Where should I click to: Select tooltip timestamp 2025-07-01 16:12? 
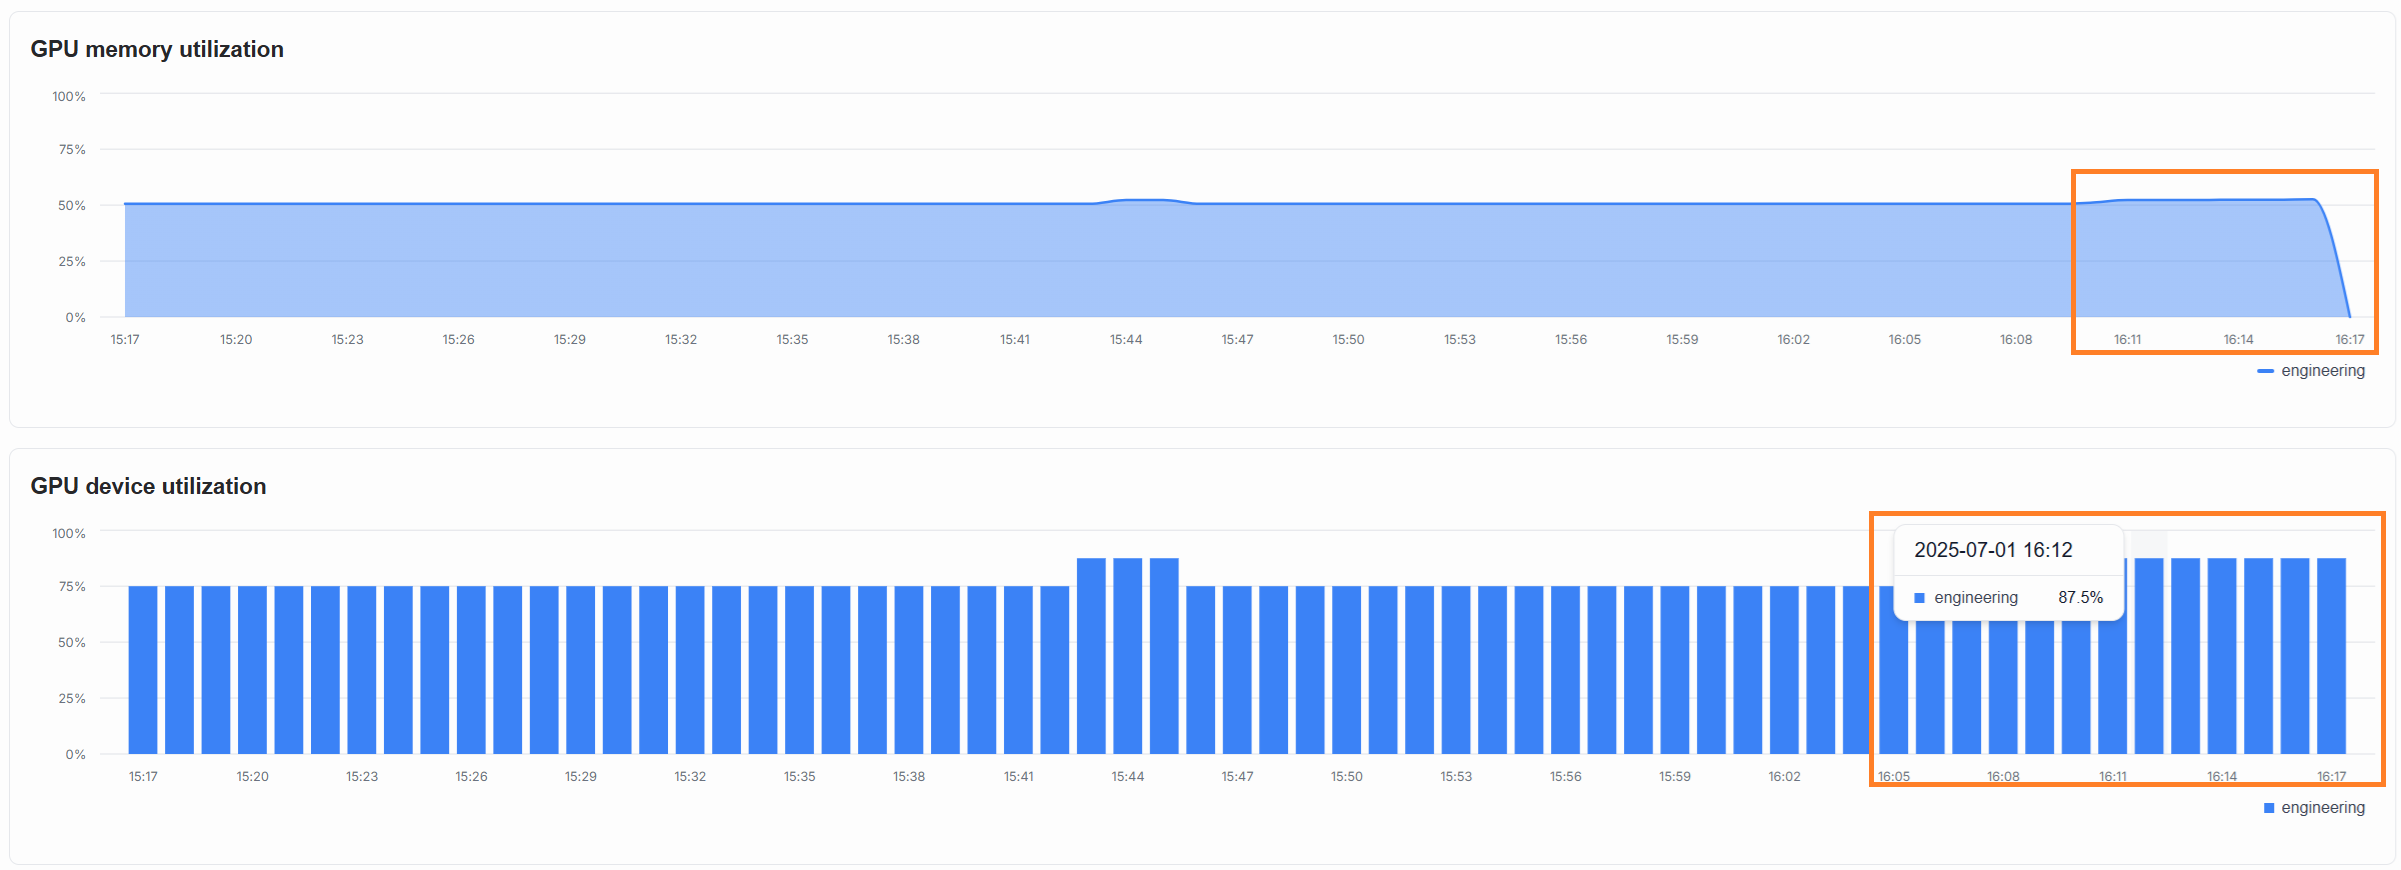pyautogui.click(x=1992, y=550)
